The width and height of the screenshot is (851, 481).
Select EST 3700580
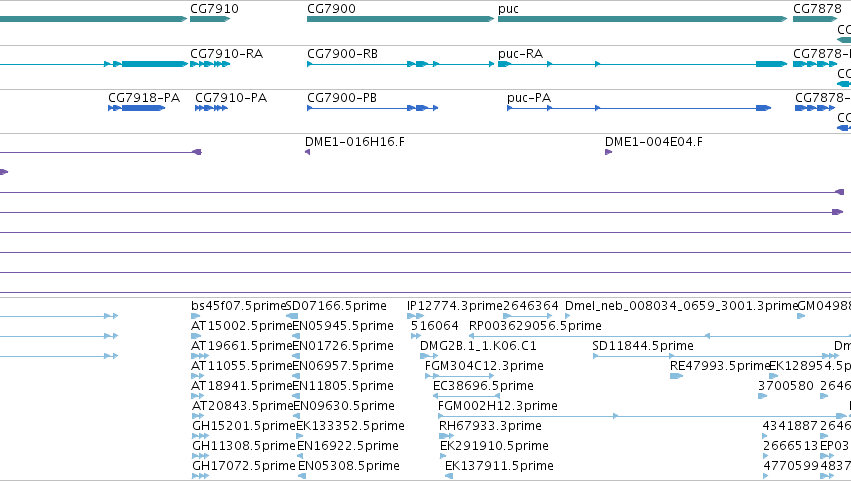tap(786, 386)
